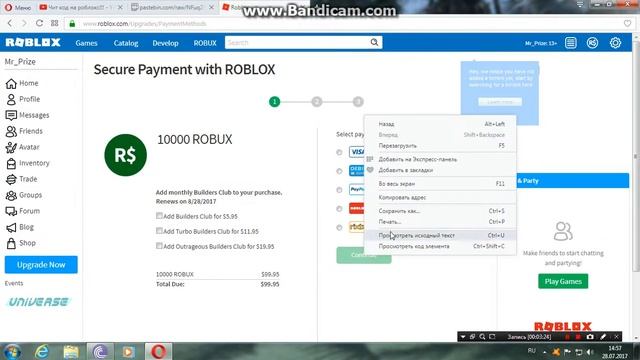This screenshot has width=640, height=360.
Task: Open Catalog in the top navigation
Action: coord(126,43)
